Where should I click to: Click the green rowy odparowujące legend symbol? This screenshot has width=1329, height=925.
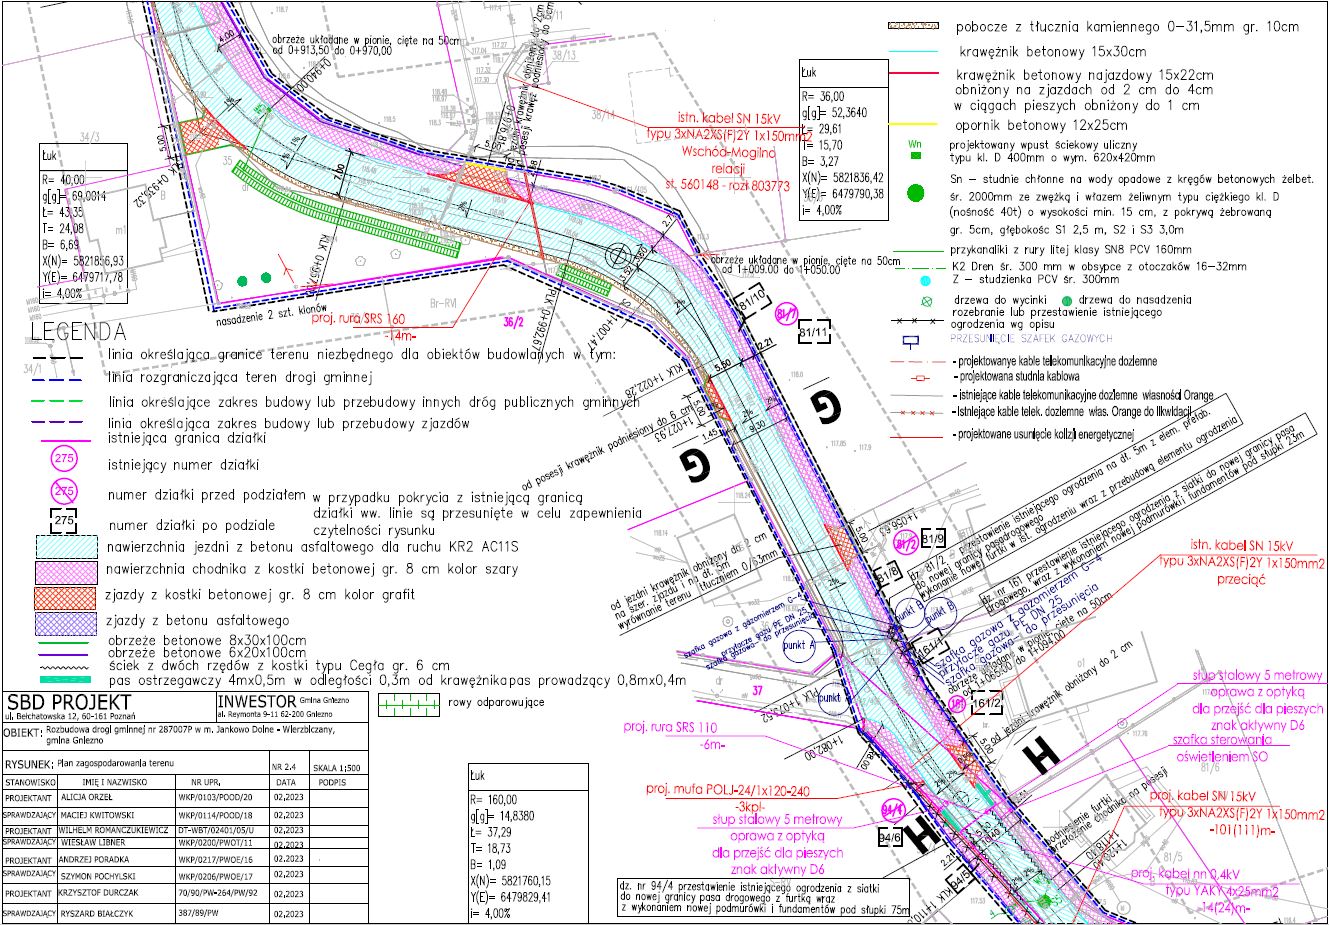coord(410,706)
